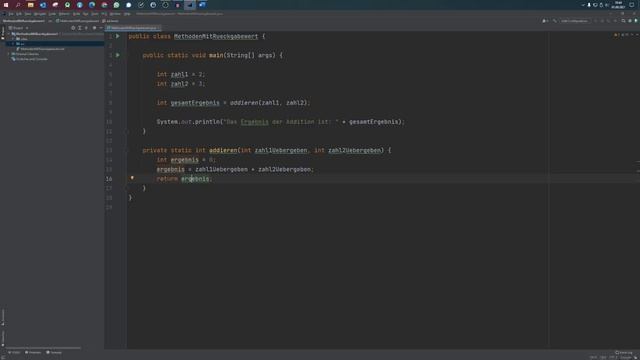Open Windows search from the taskbar
The image size is (640, 360).
[18, 5]
